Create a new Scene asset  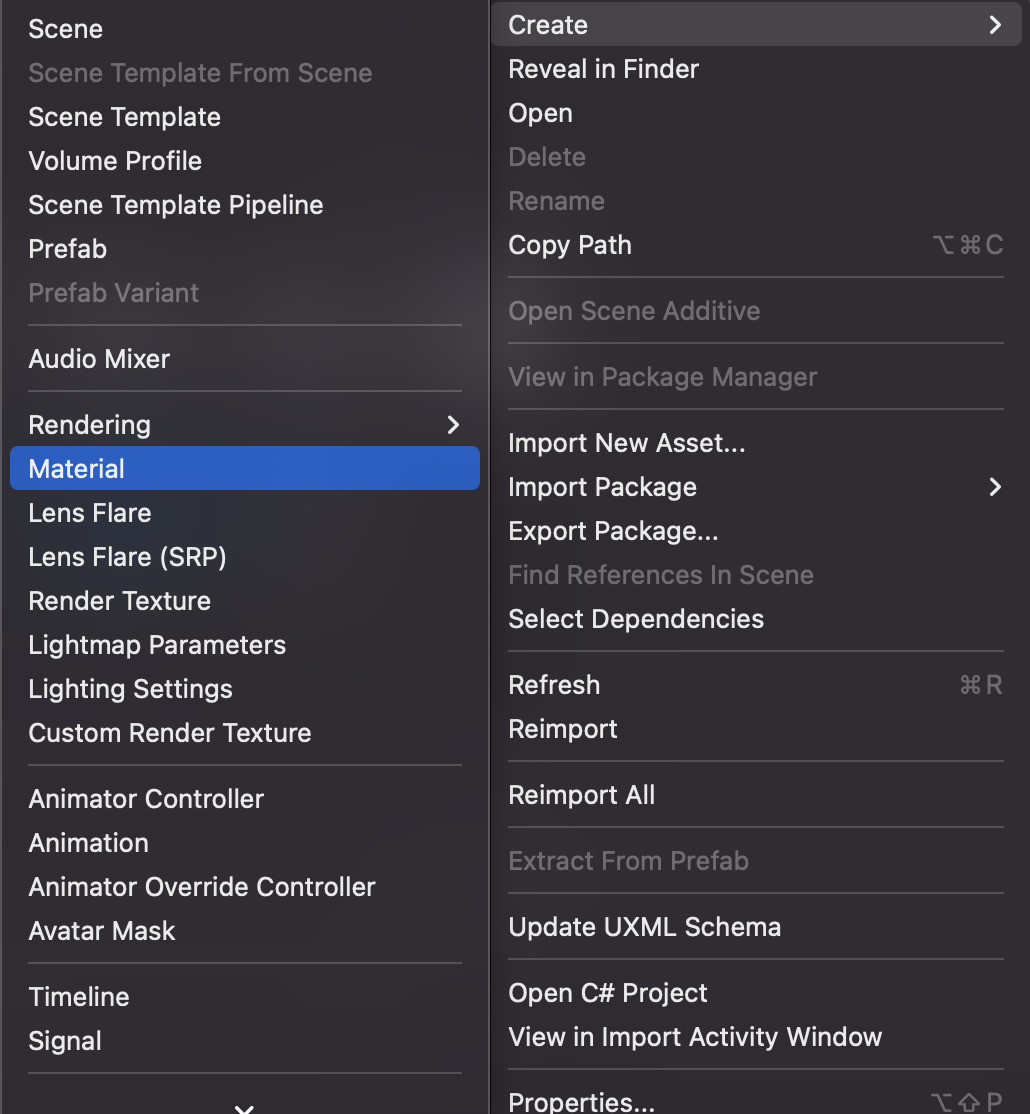[65, 29]
